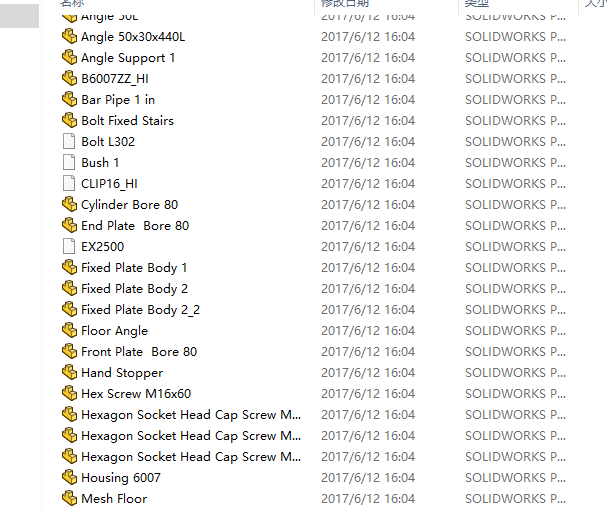This screenshot has width=607, height=524.
Task: Select the file named Bush 1
Action: point(100,163)
